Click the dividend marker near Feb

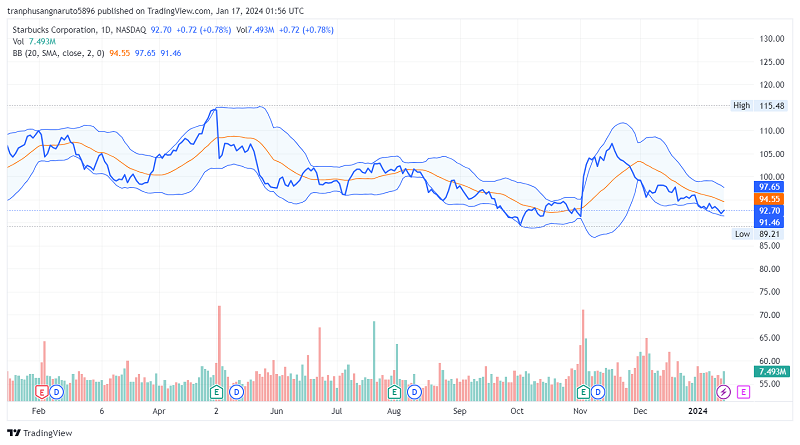tap(57, 392)
